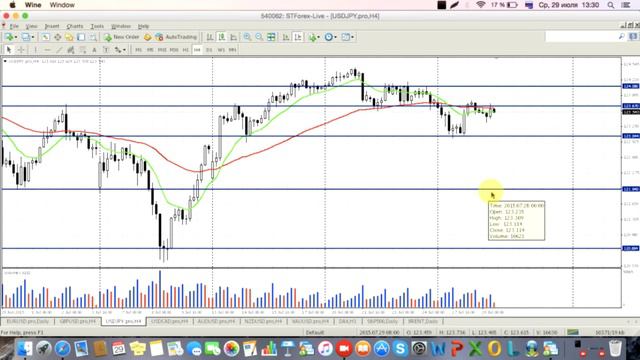Switch timeframe to M15

(x=162, y=50)
